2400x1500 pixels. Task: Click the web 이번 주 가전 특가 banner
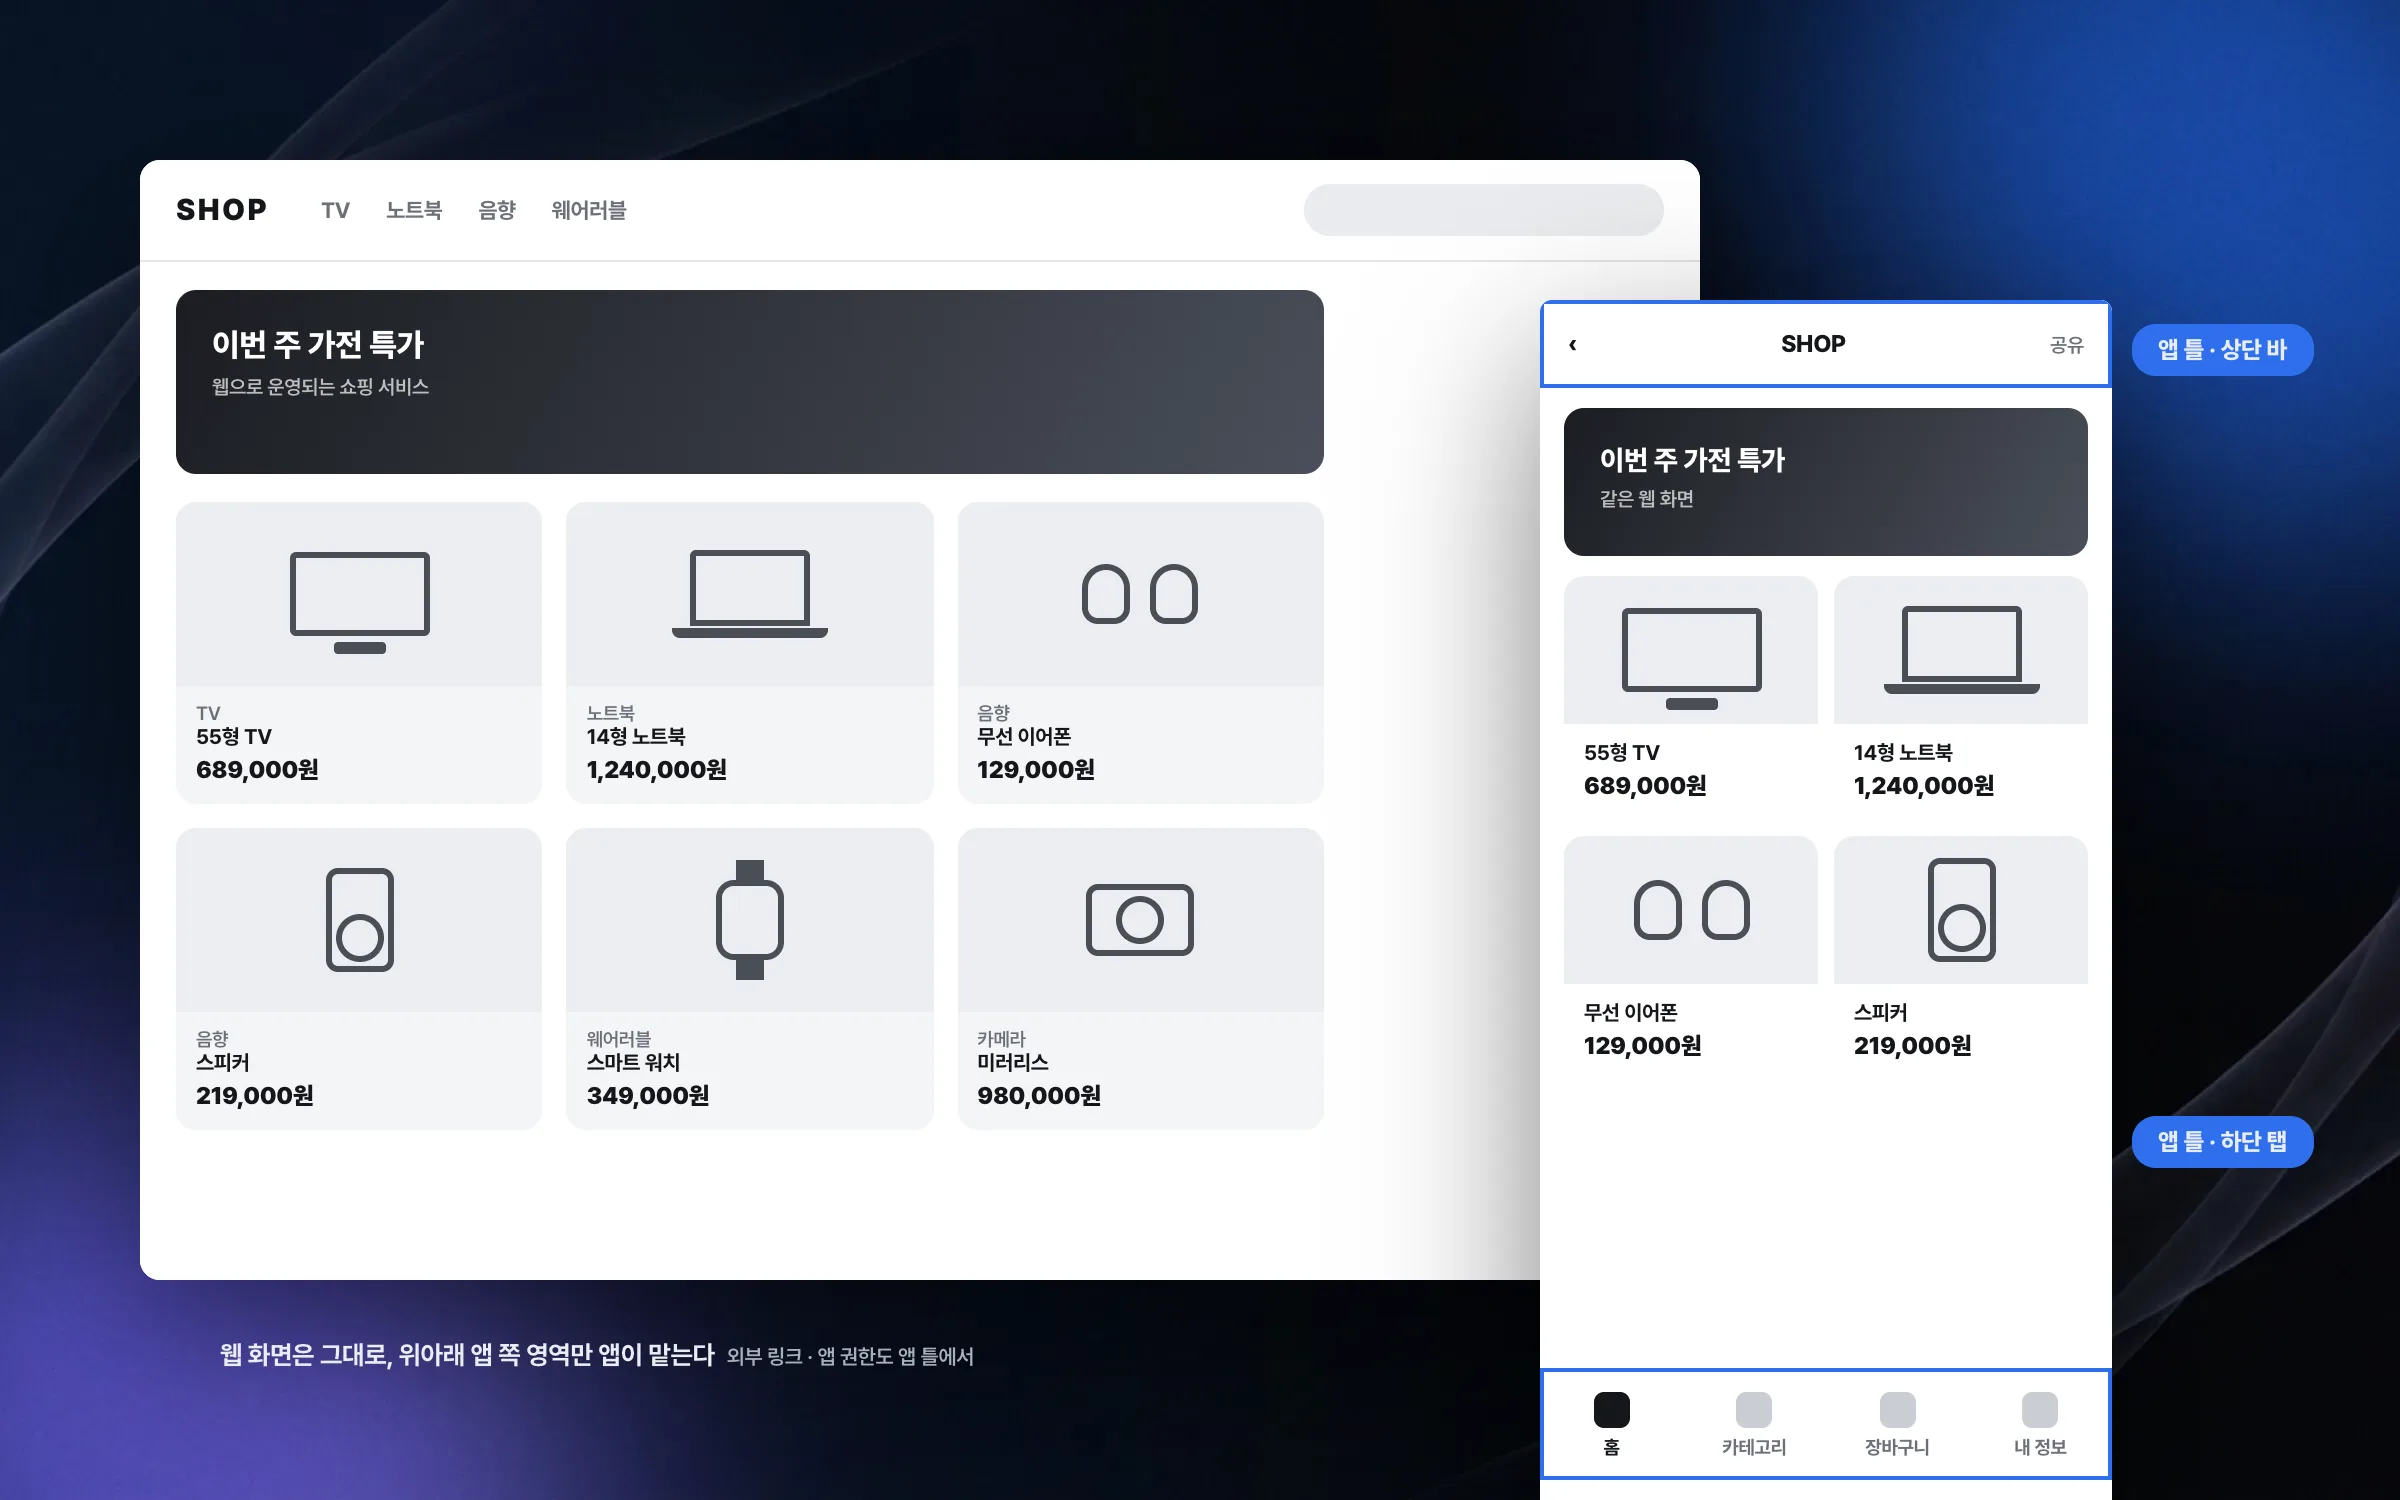point(750,382)
